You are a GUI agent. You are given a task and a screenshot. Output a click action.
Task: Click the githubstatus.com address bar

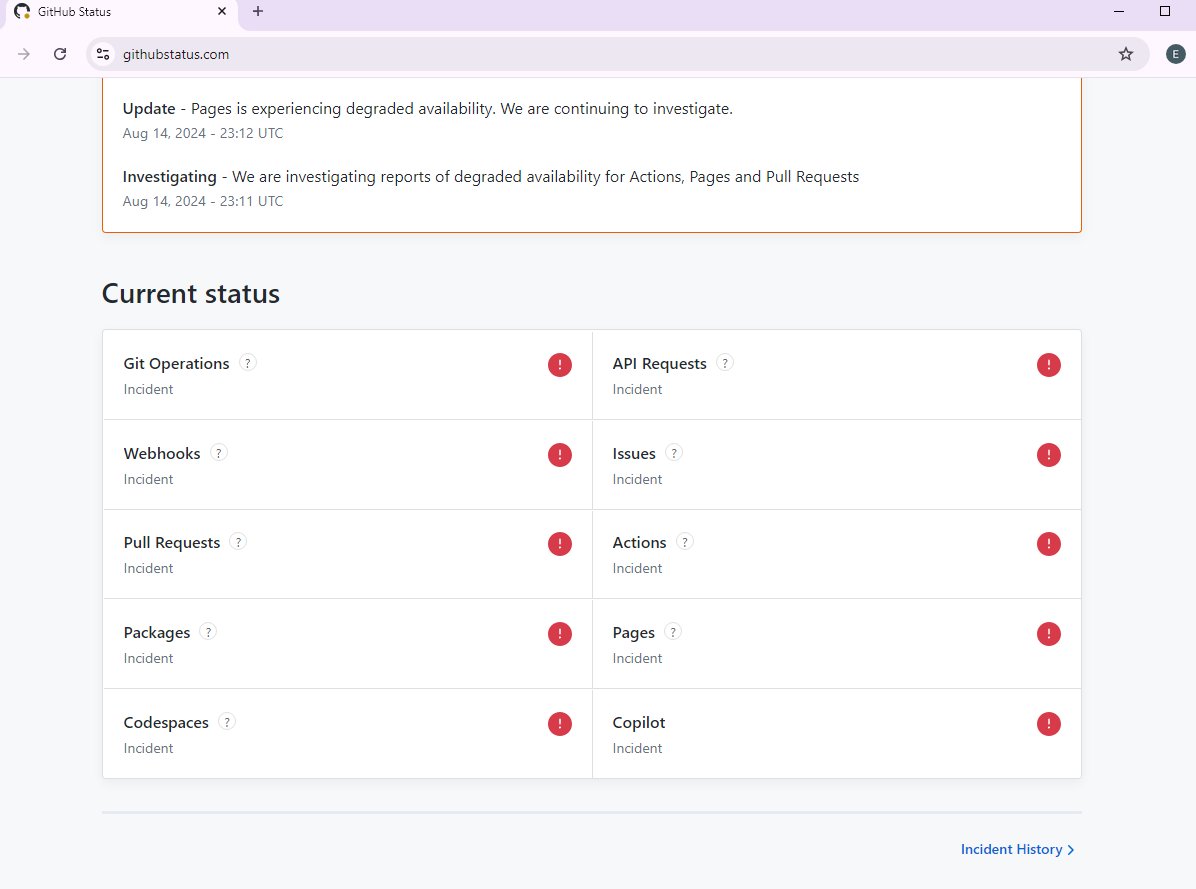[x=618, y=54]
